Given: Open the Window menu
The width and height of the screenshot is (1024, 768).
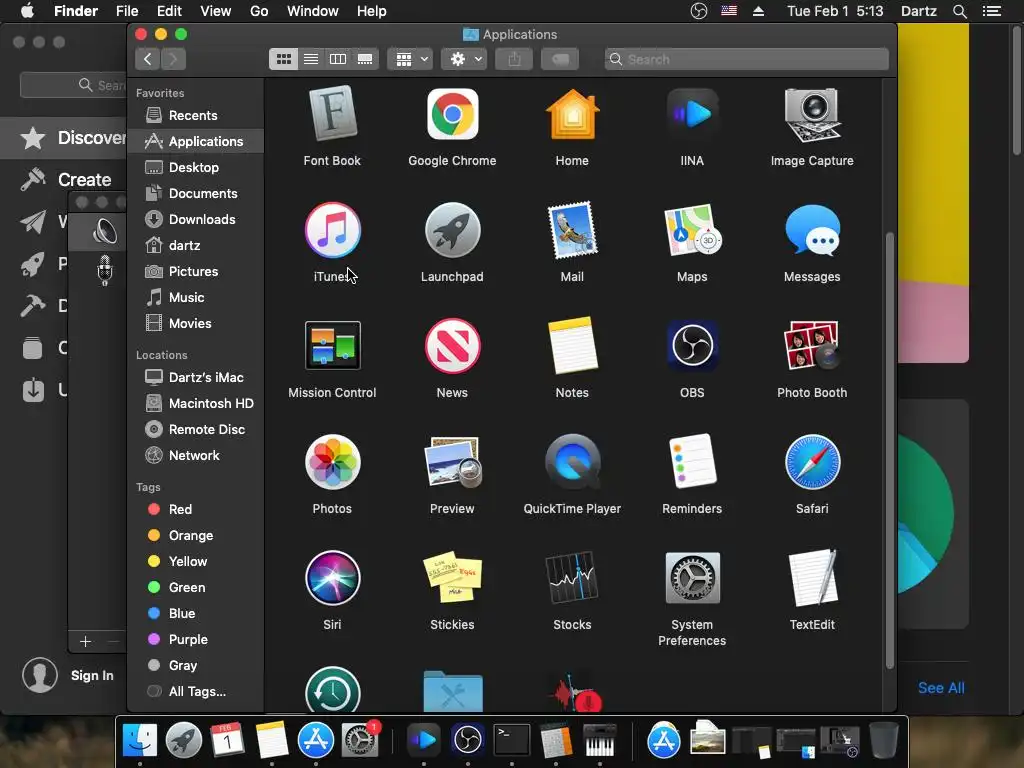Looking at the screenshot, I should pyautogui.click(x=313, y=11).
